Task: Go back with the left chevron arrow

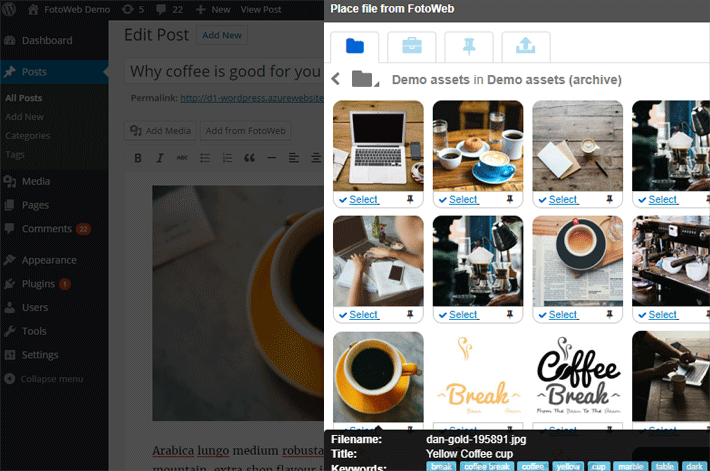Action: point(336,80)
